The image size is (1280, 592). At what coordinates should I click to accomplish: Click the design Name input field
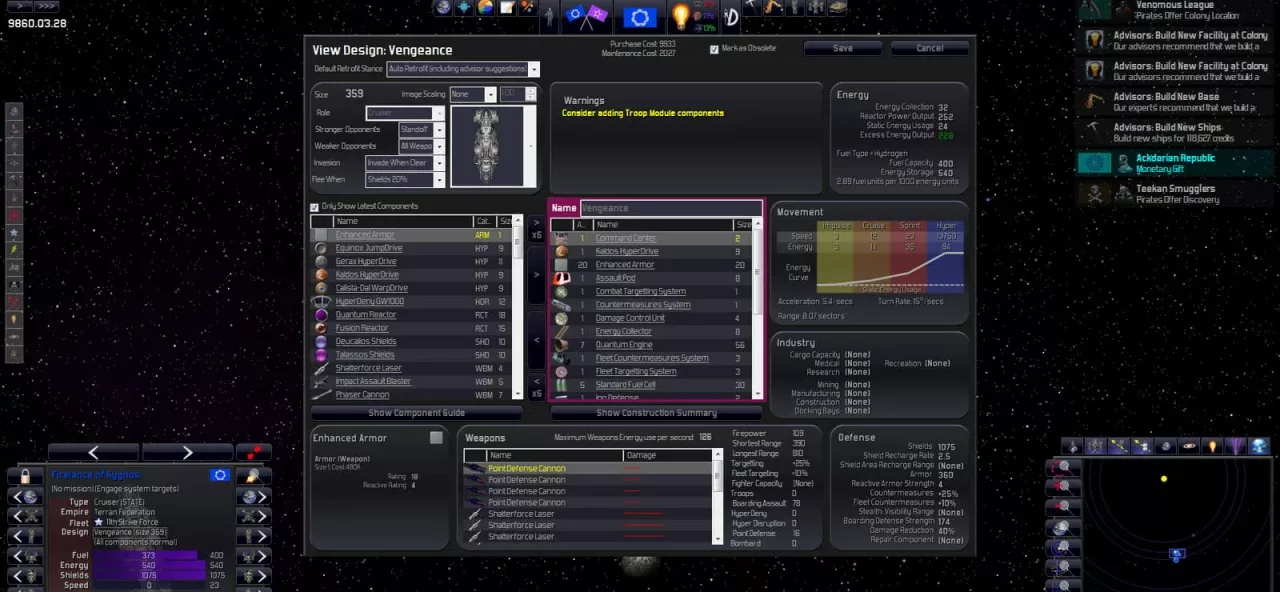[x=670, y=208]
